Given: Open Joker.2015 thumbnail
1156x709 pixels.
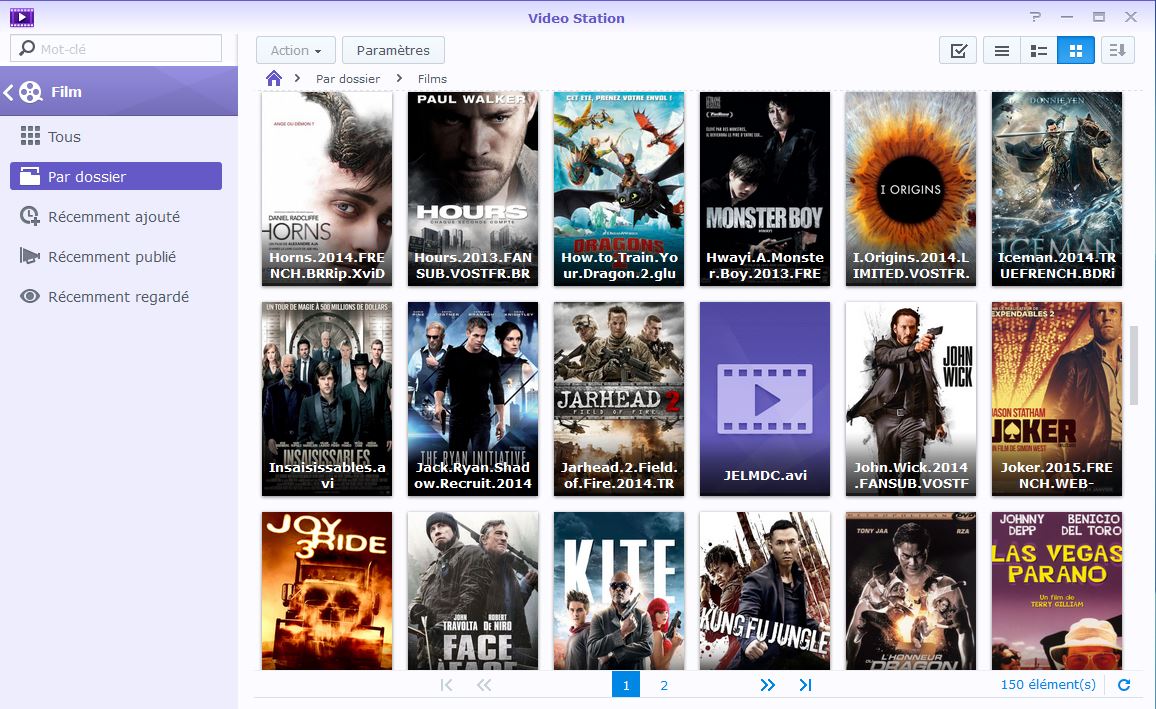Looking at the screenshot, I should point(1056,399).
